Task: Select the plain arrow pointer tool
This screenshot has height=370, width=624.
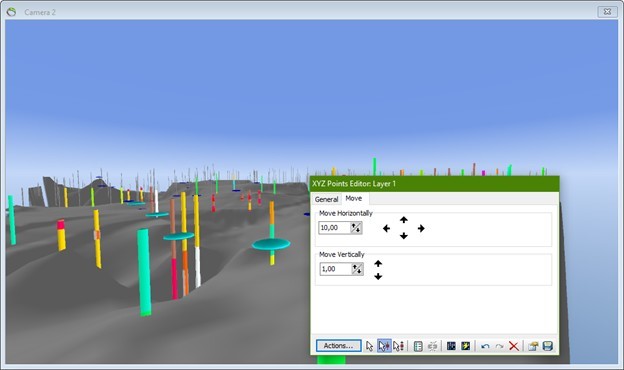Action: coord(369,346)
